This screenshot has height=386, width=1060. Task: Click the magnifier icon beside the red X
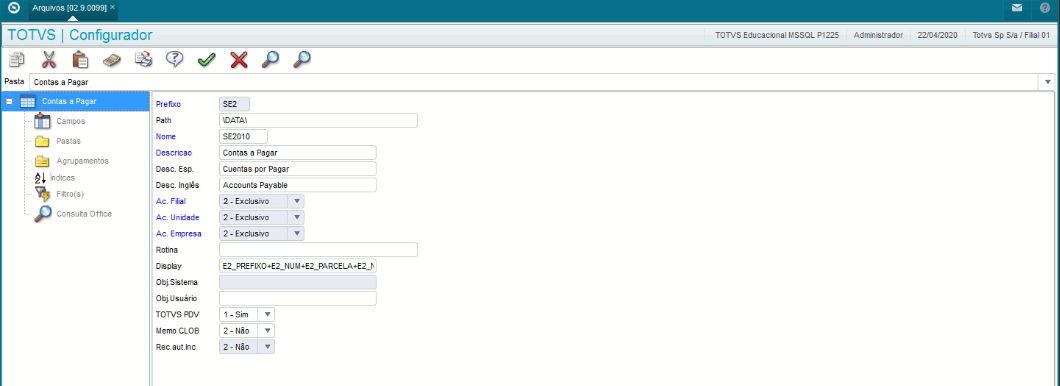tap(270, 59)
